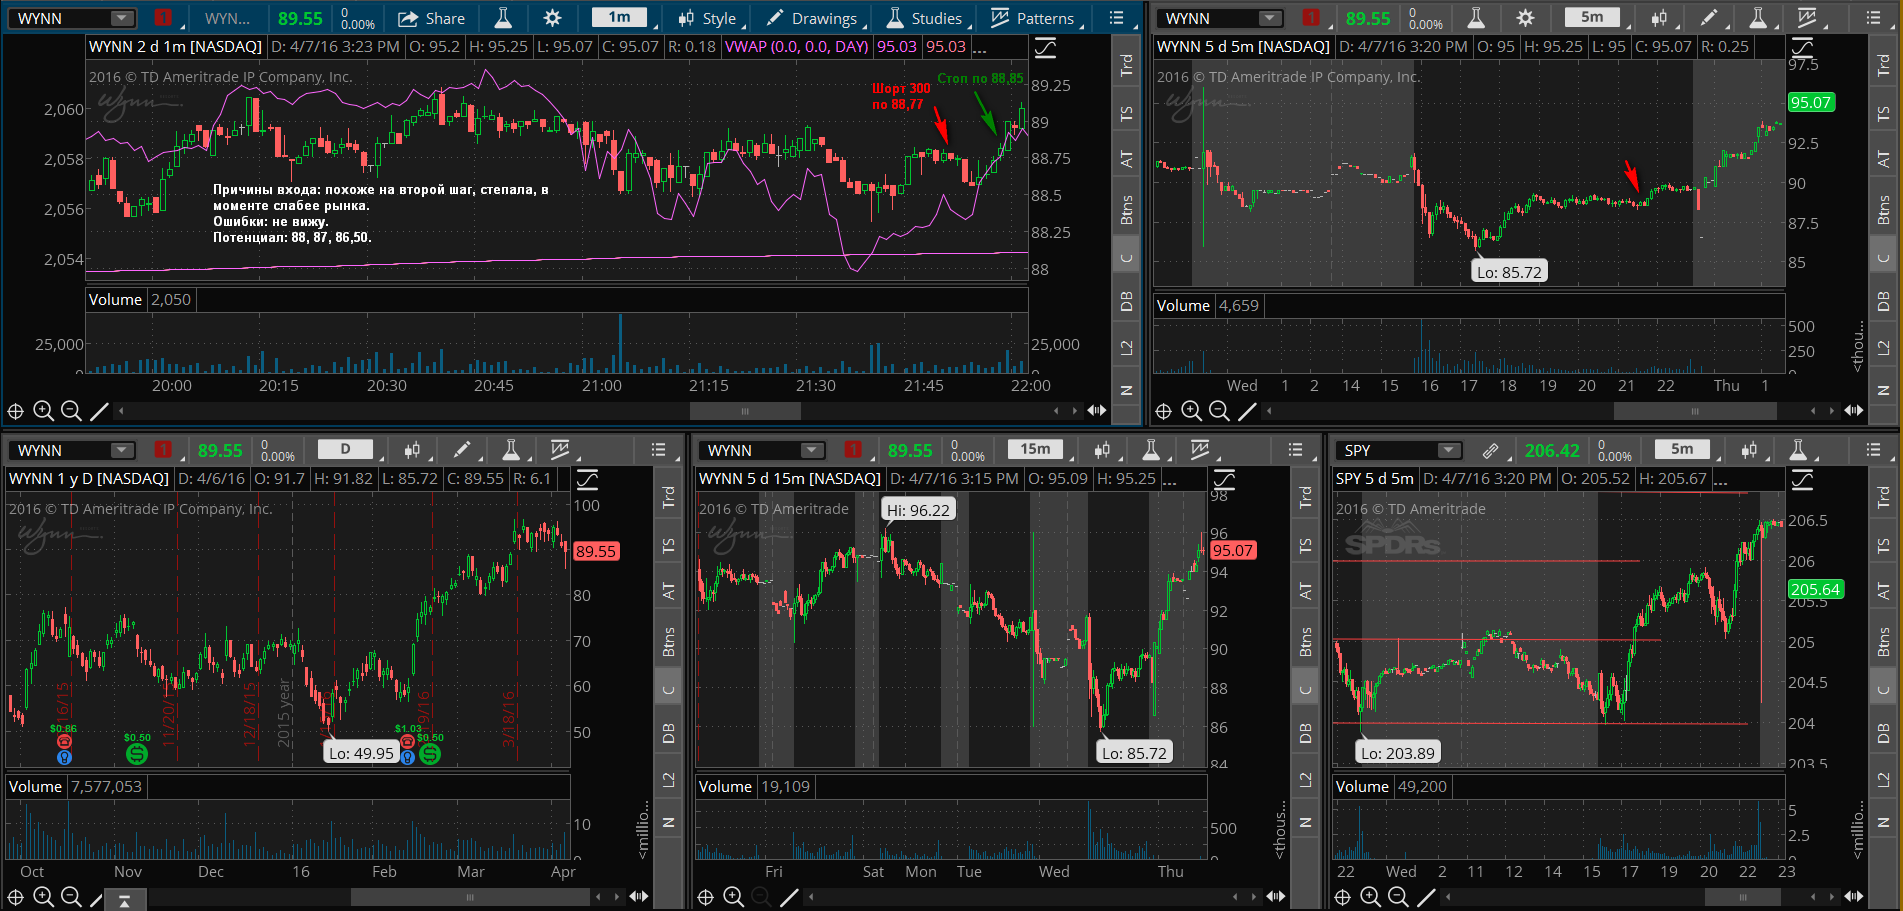Image resolution: width=1903 pixels, height=911 pixels.
Task: Open the D timeframe dropdown in daily chart
Action: click(x=346, y=449)
